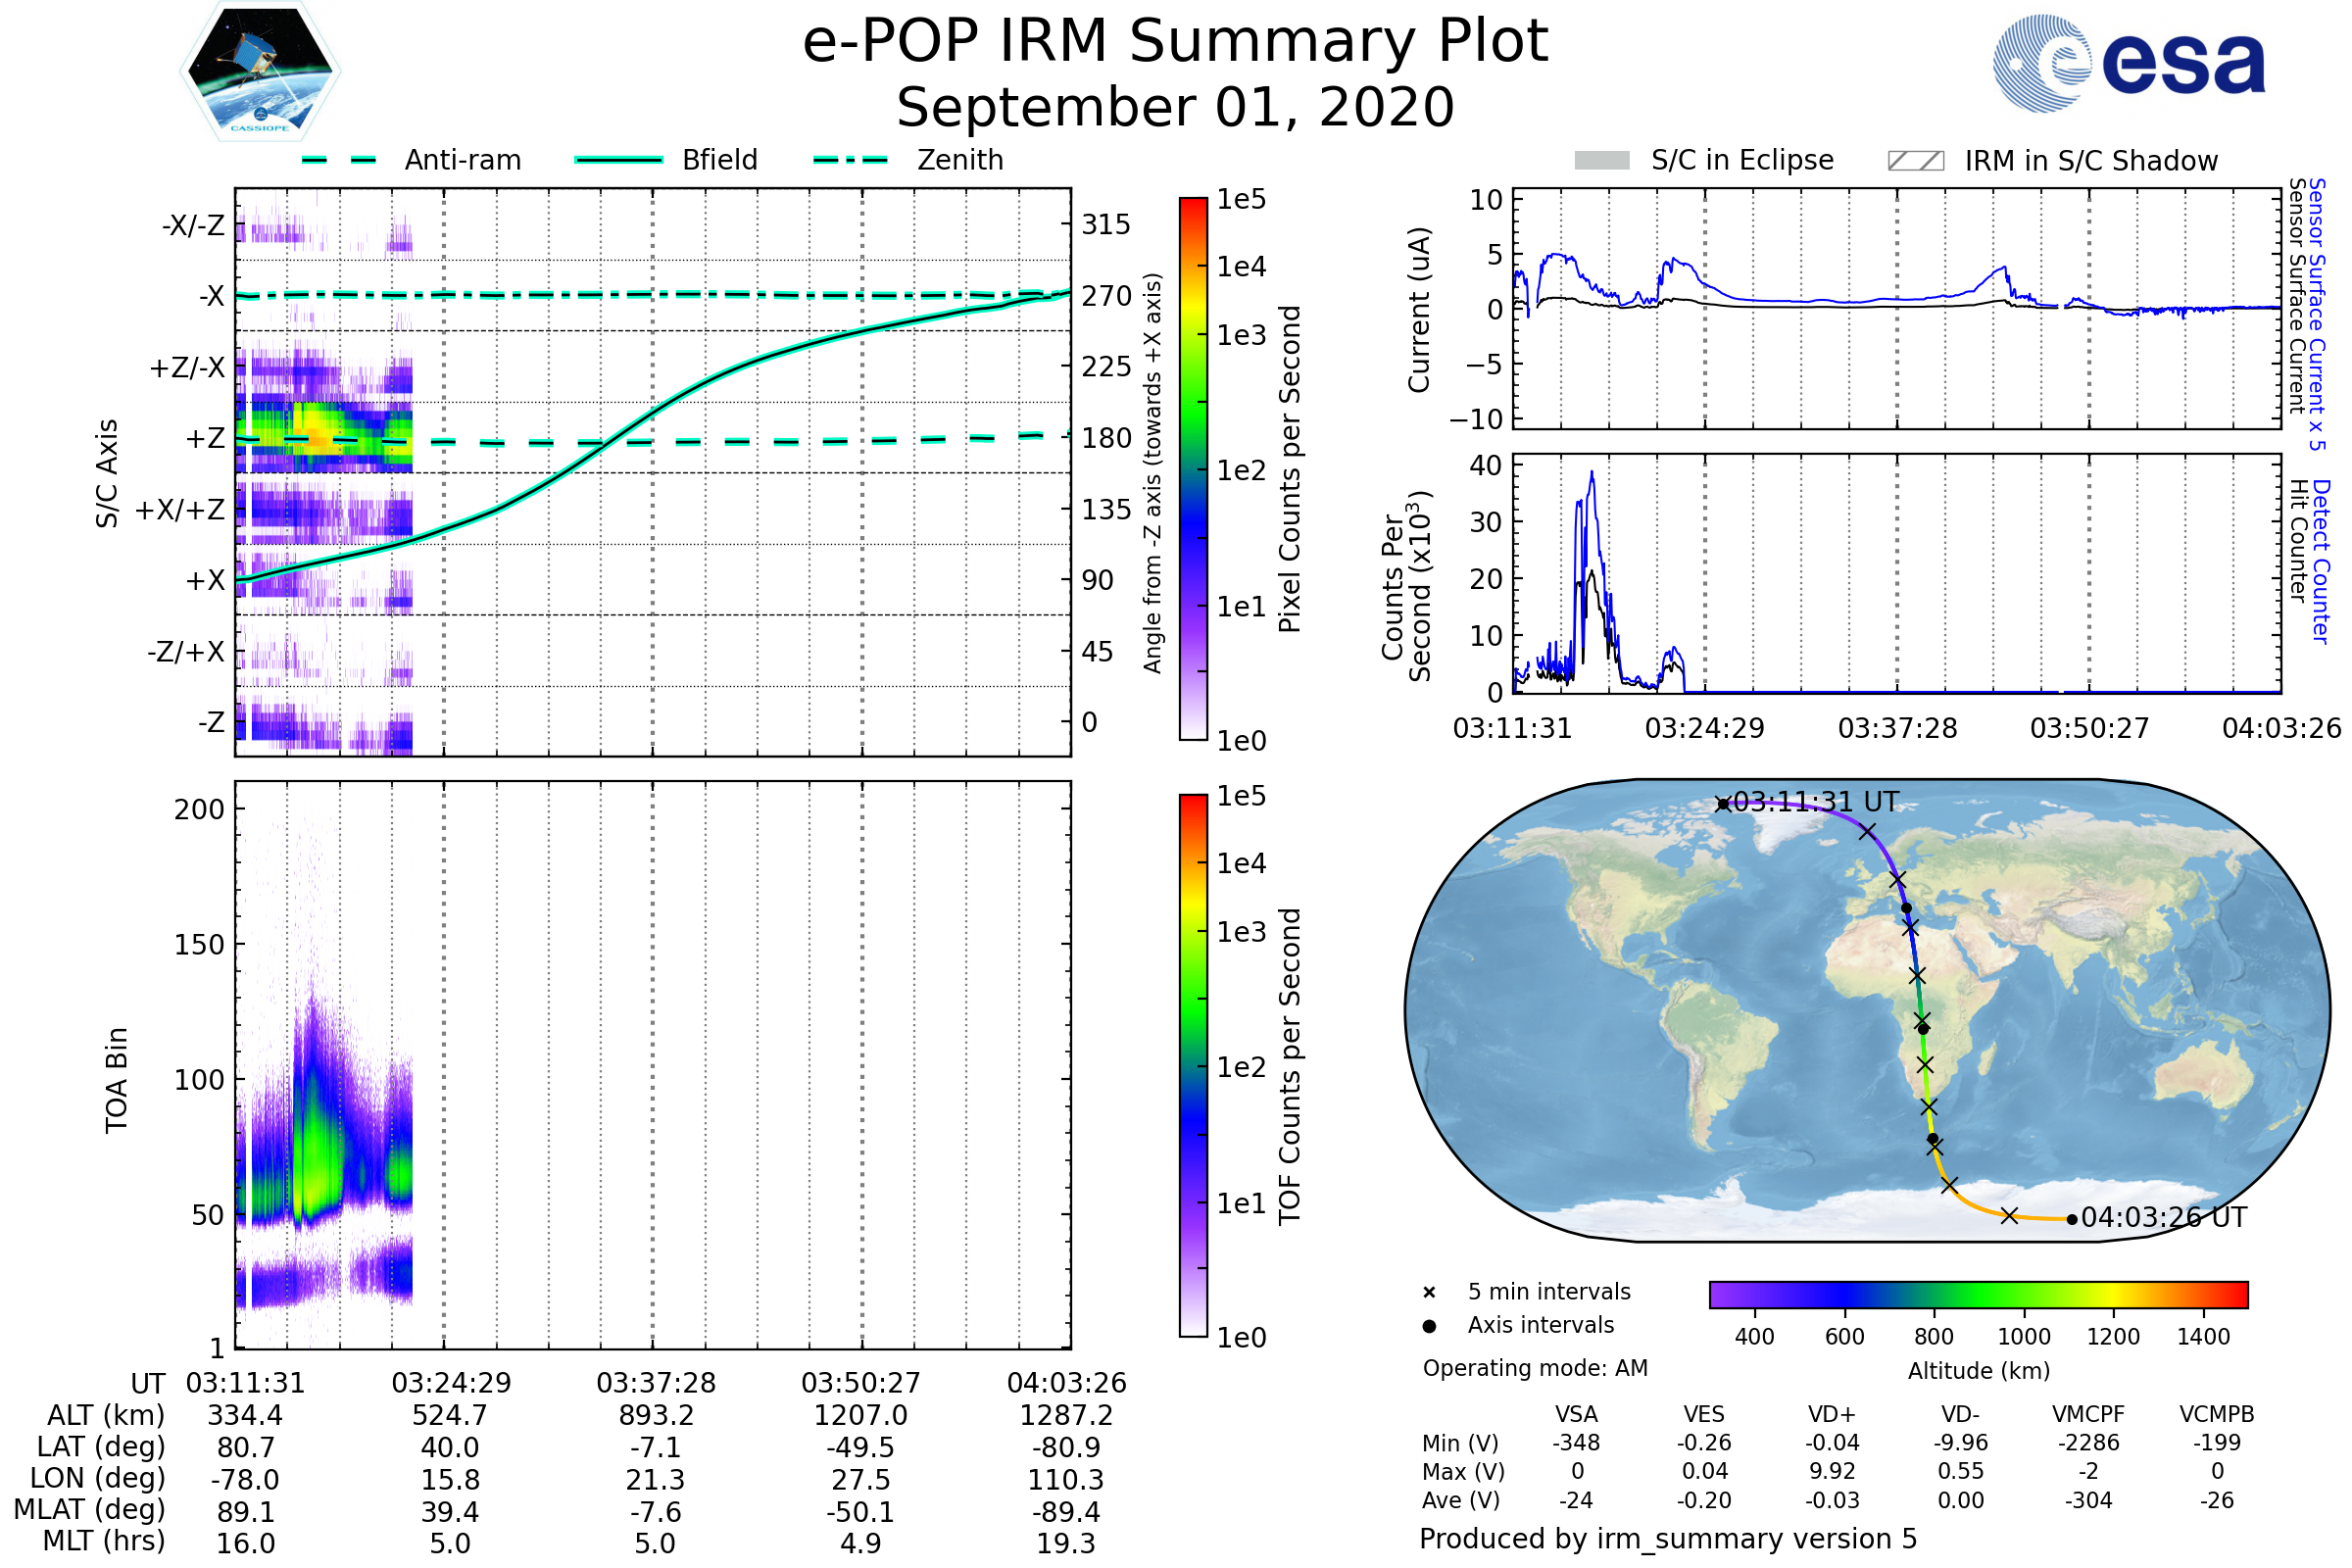
Task: Click the hatched IRM in S/C Shadow swatch
Action: 1915,161
